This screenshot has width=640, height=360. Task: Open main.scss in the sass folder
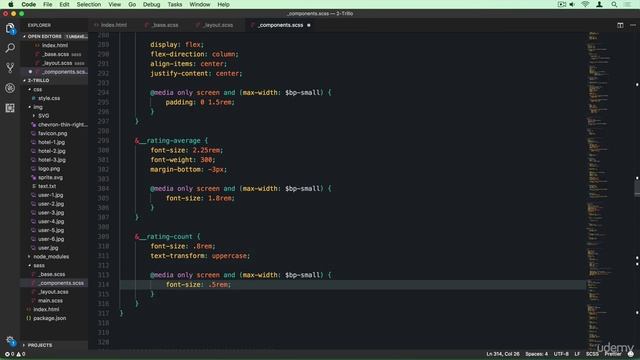click(x=50, y=300)
